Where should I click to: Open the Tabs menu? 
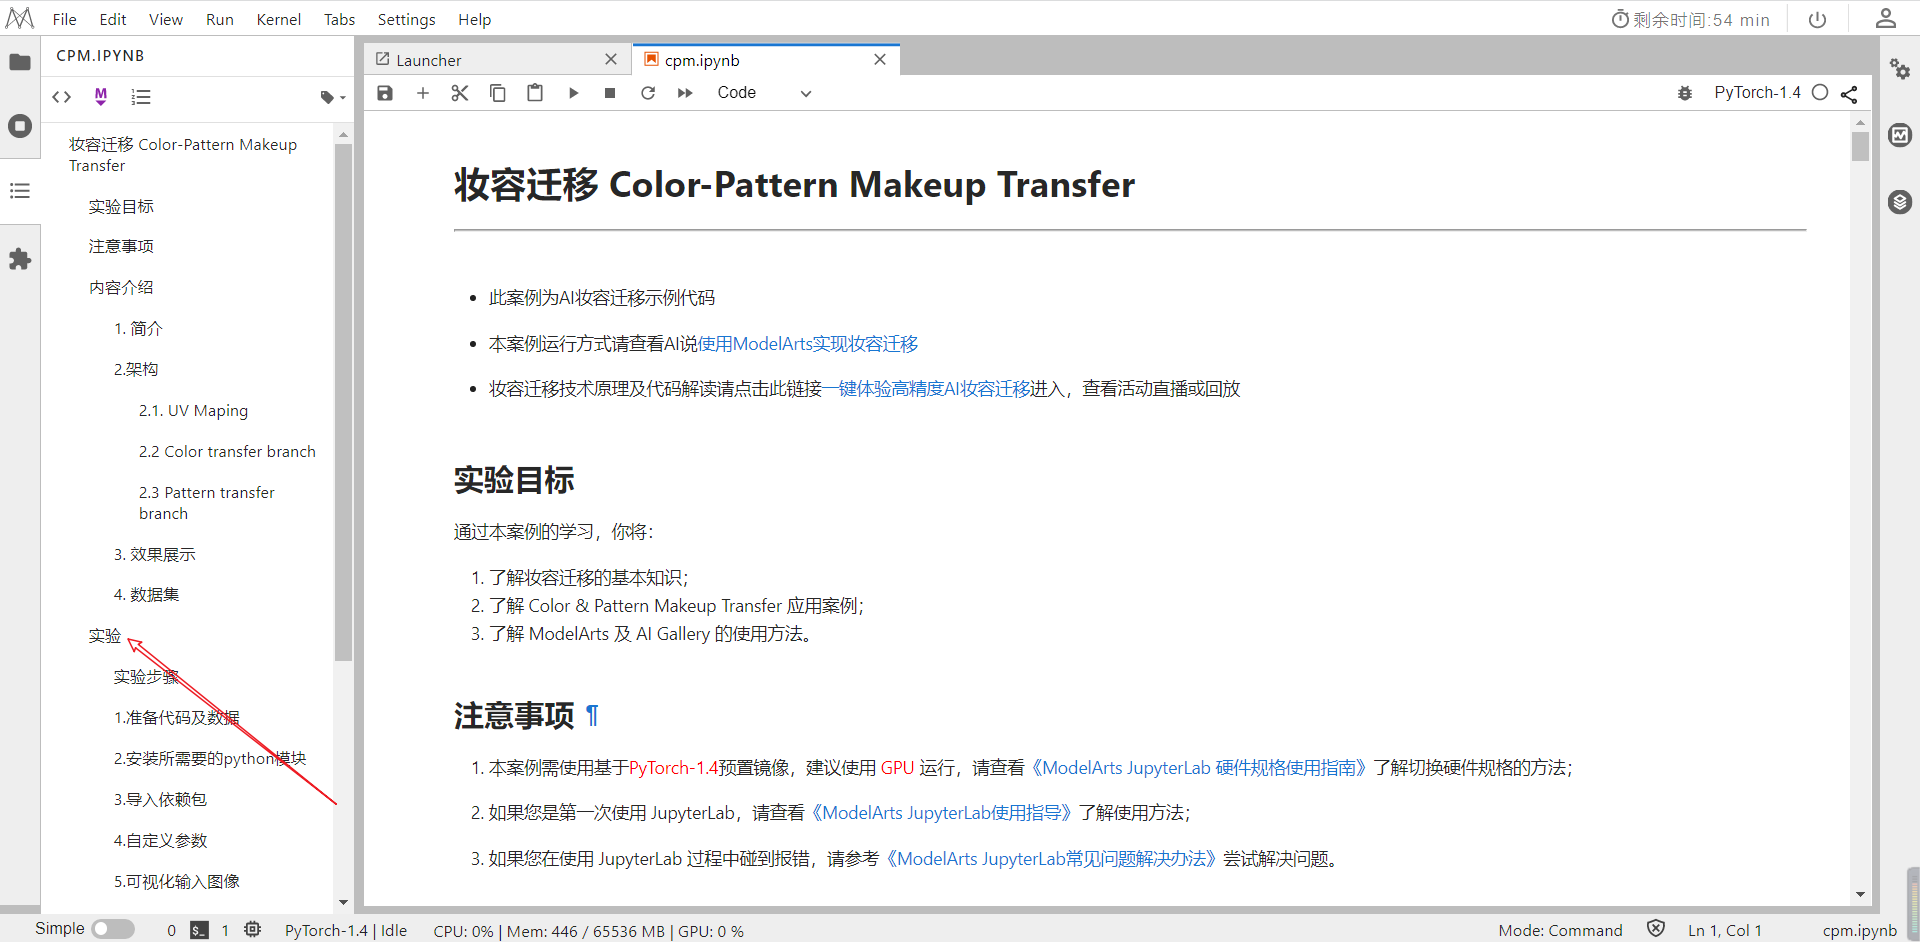point(340,19)
